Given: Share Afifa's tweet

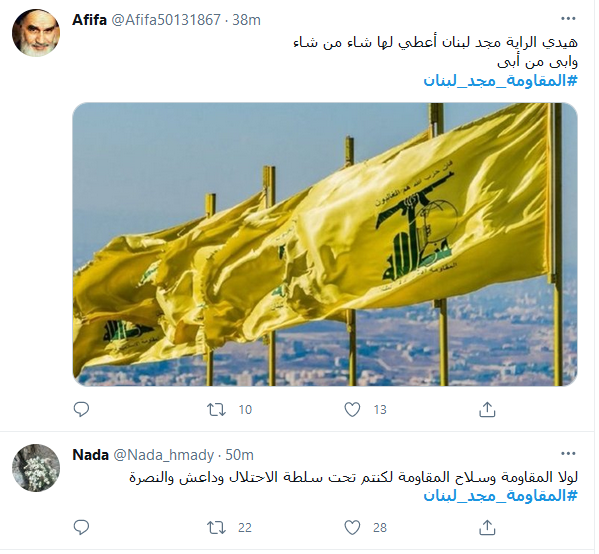Looking at the screenshot, I should 487,409.
